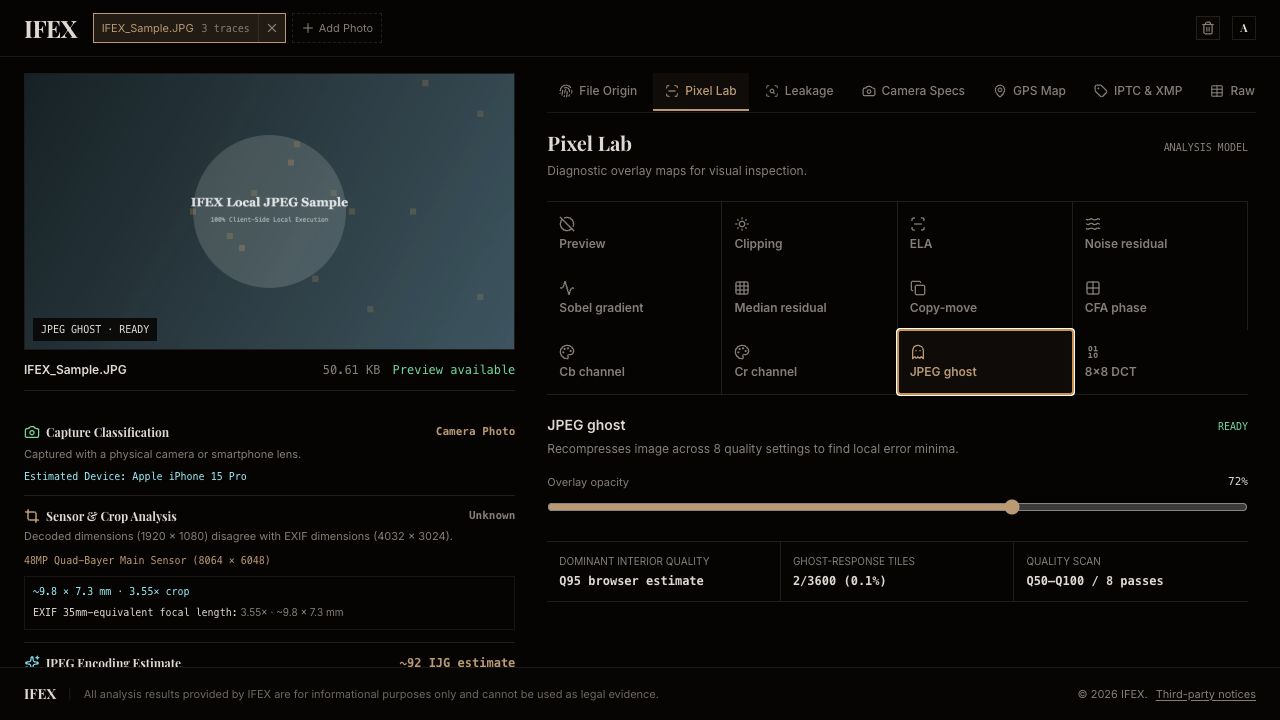Select the Cb channel overlay
The image size is (1280, 720).
pyautogui.click(x=634, y=362)
